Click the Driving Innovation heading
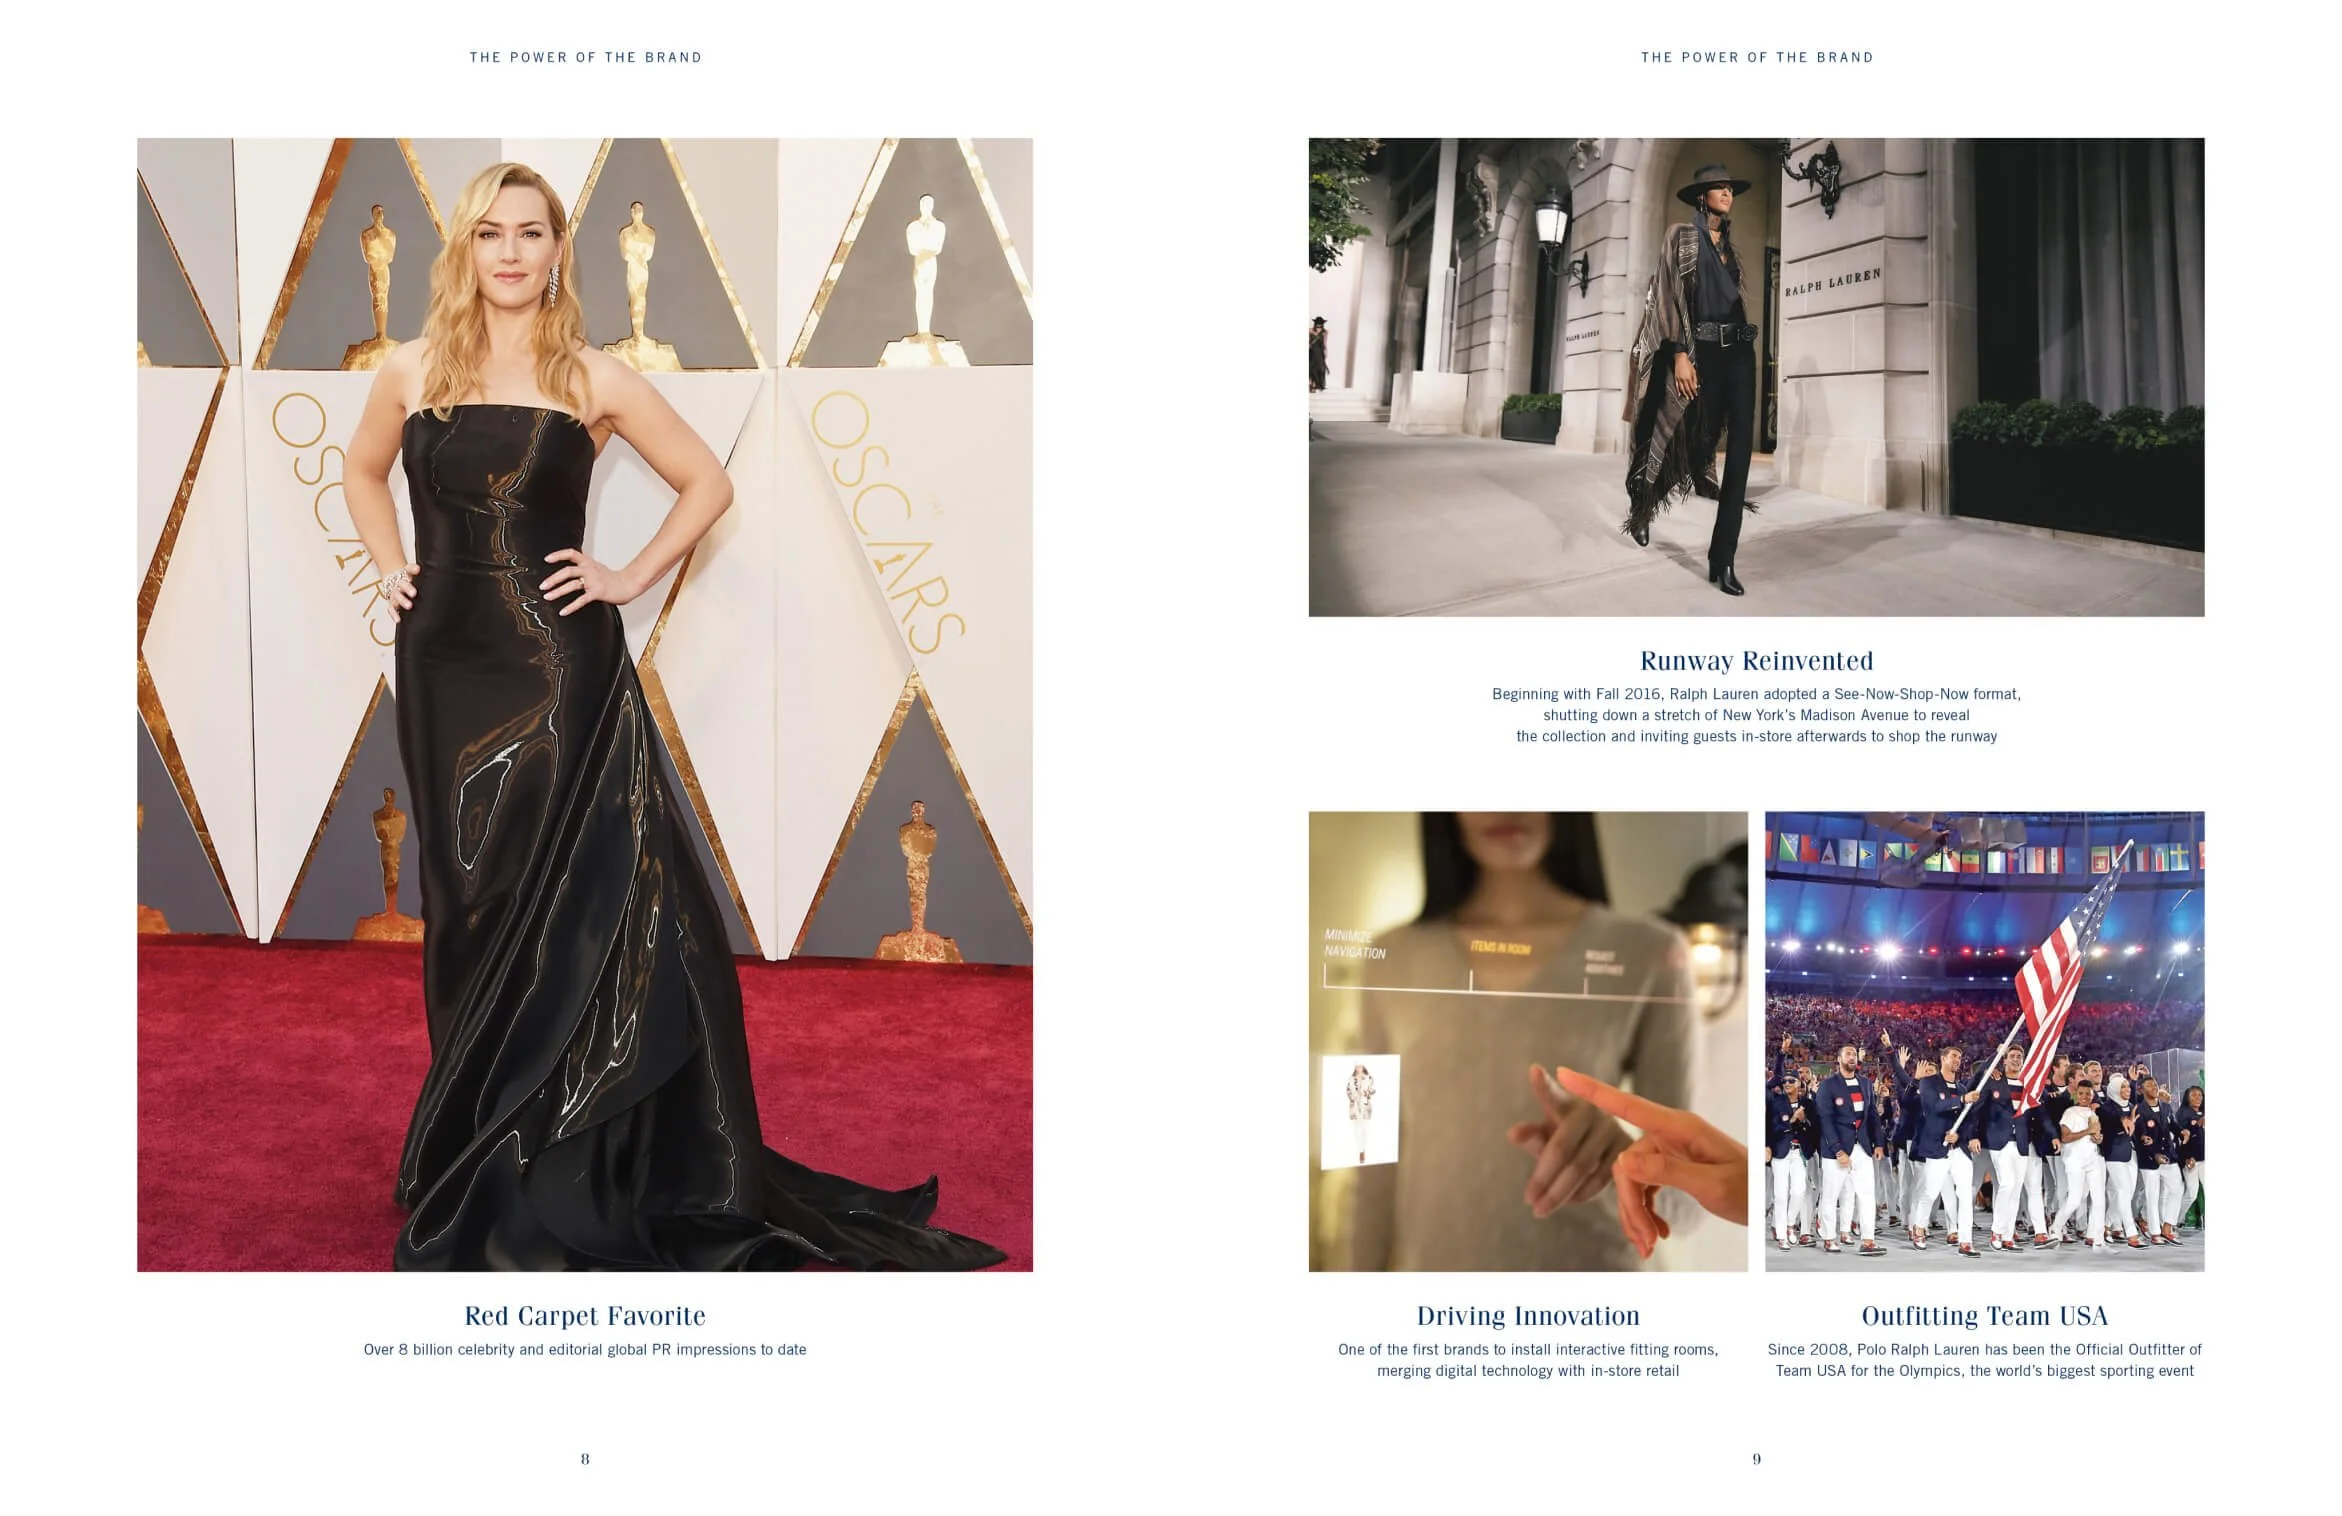The width and height of the screenshot is (2342, 1516). [1527, 1315]
